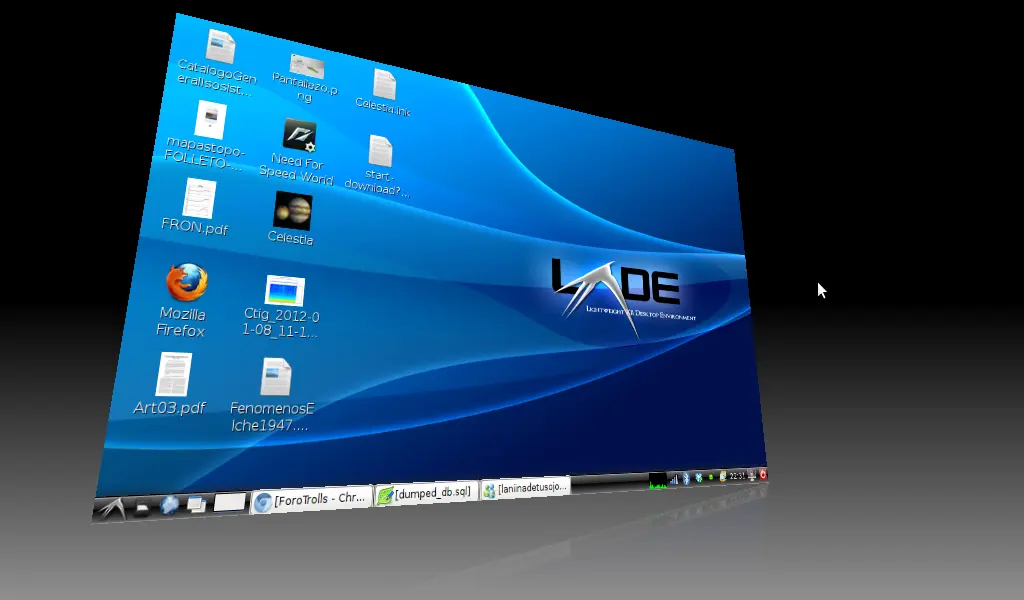Viewport: 1024px width, 600px height.
Task: Launch Need For Speed World shortcut
Action: 299,136
